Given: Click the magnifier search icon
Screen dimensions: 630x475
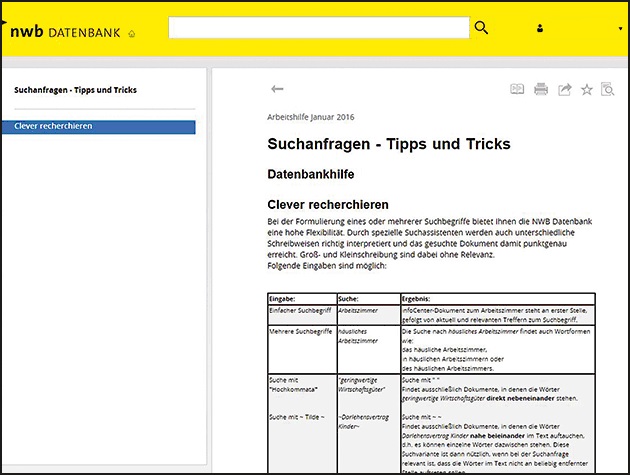Looking at the screenshot, I should tap(482, 28).
